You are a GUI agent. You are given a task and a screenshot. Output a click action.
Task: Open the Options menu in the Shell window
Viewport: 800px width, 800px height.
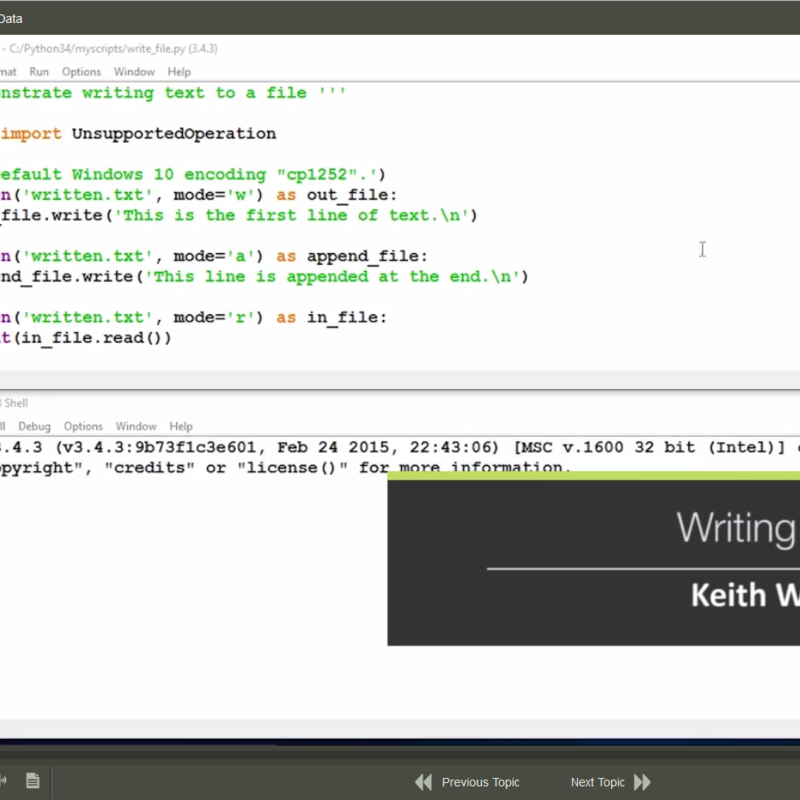(83, 427)
